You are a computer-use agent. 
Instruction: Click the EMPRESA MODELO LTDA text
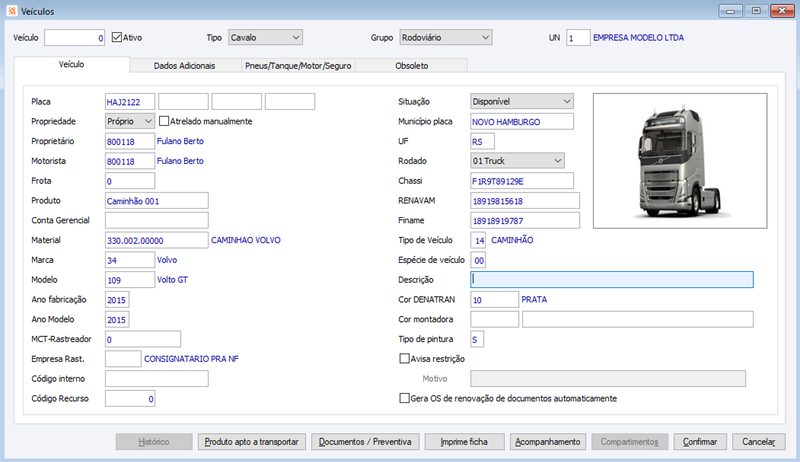(x=638, y=38)
